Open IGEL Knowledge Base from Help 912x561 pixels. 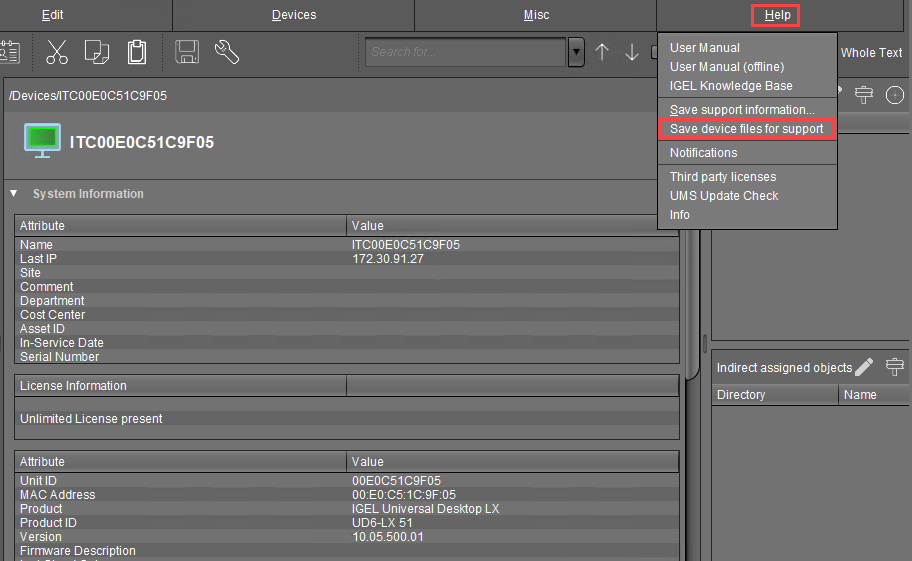pyautogui.click(x=731, y=86)
